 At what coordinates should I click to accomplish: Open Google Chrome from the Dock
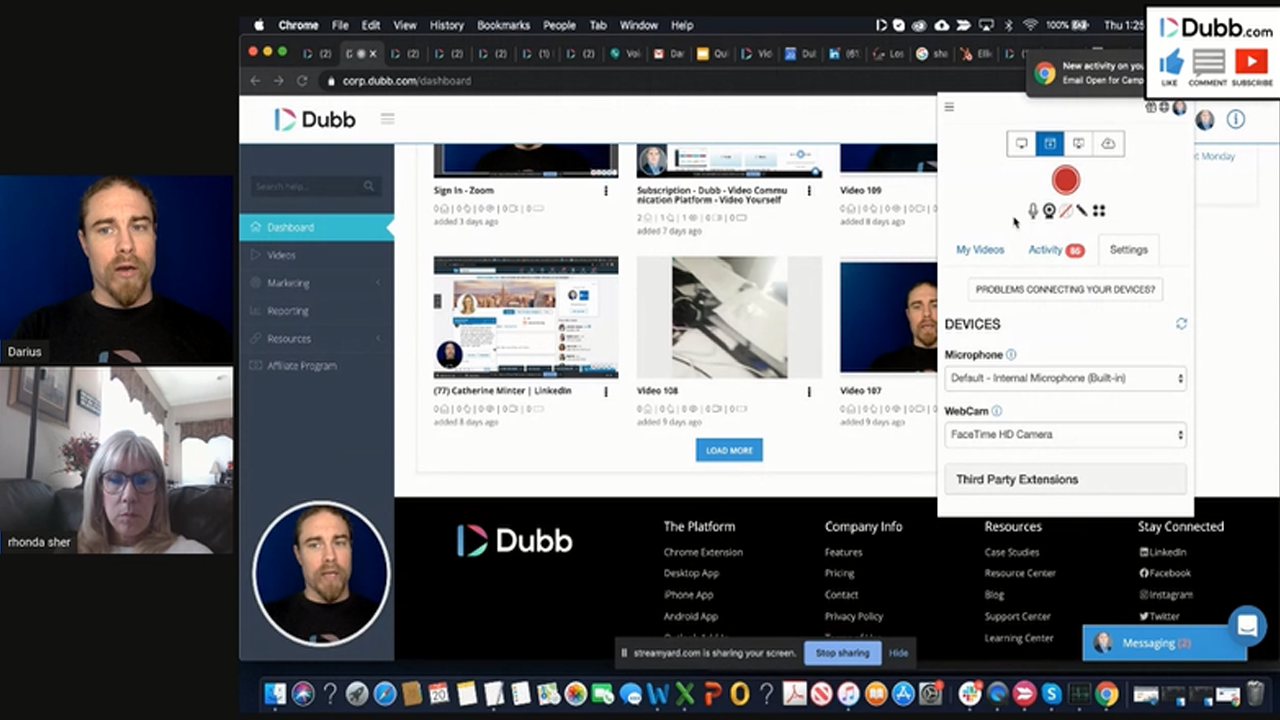[1106, 693]
